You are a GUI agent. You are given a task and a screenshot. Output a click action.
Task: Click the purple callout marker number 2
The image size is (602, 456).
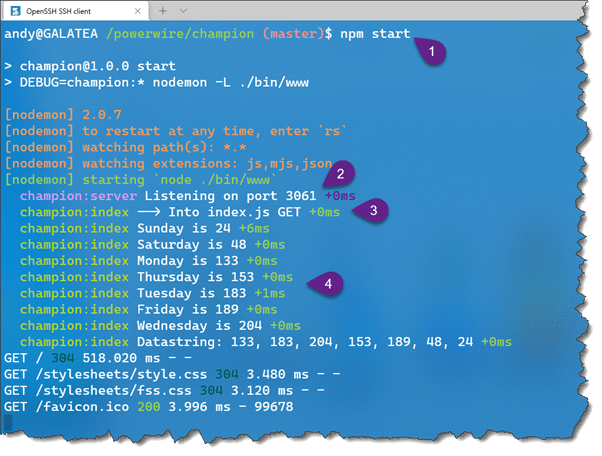click(340, 174)
